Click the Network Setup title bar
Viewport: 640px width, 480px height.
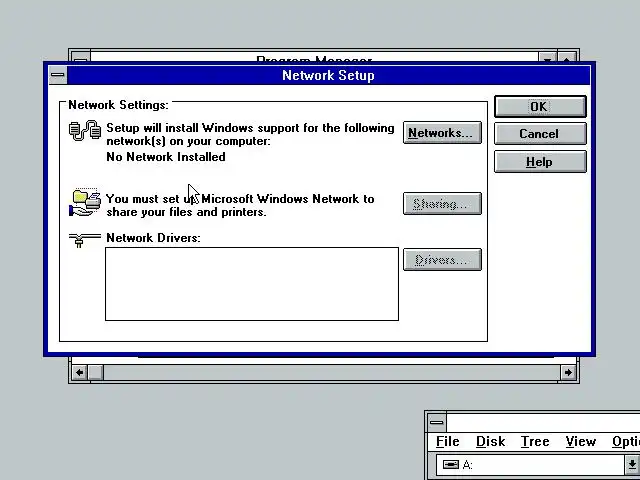[x=328, y=76]
